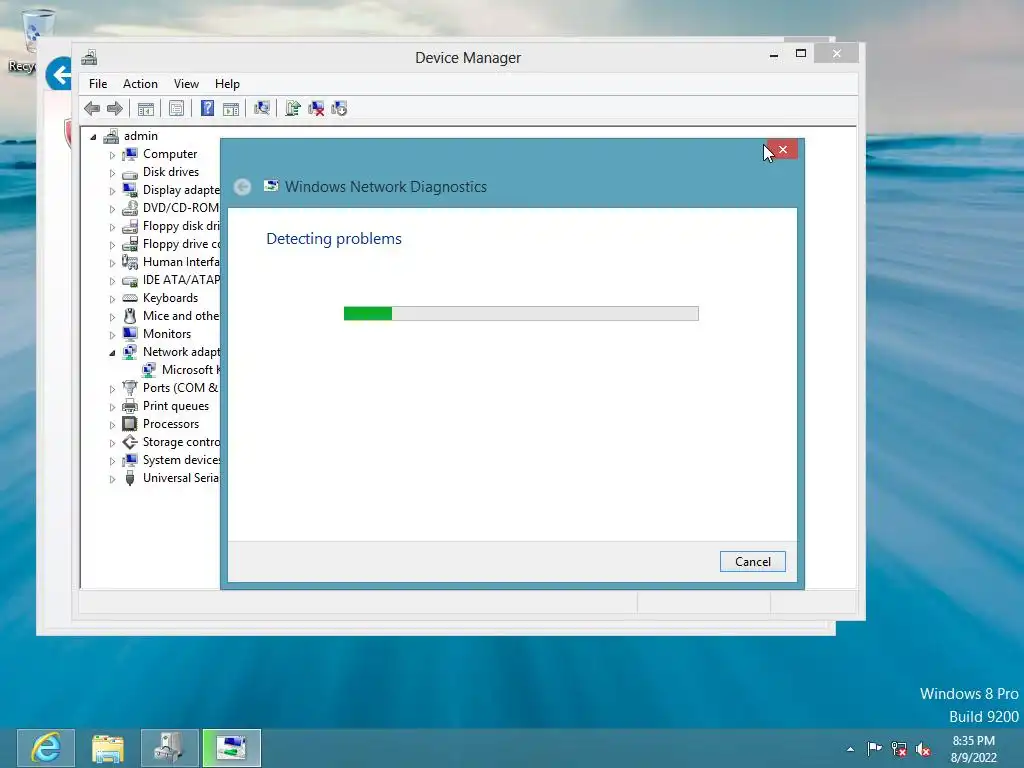Select the System devices row
Viewport: 1024px width, 768px height.
point(171,460)
